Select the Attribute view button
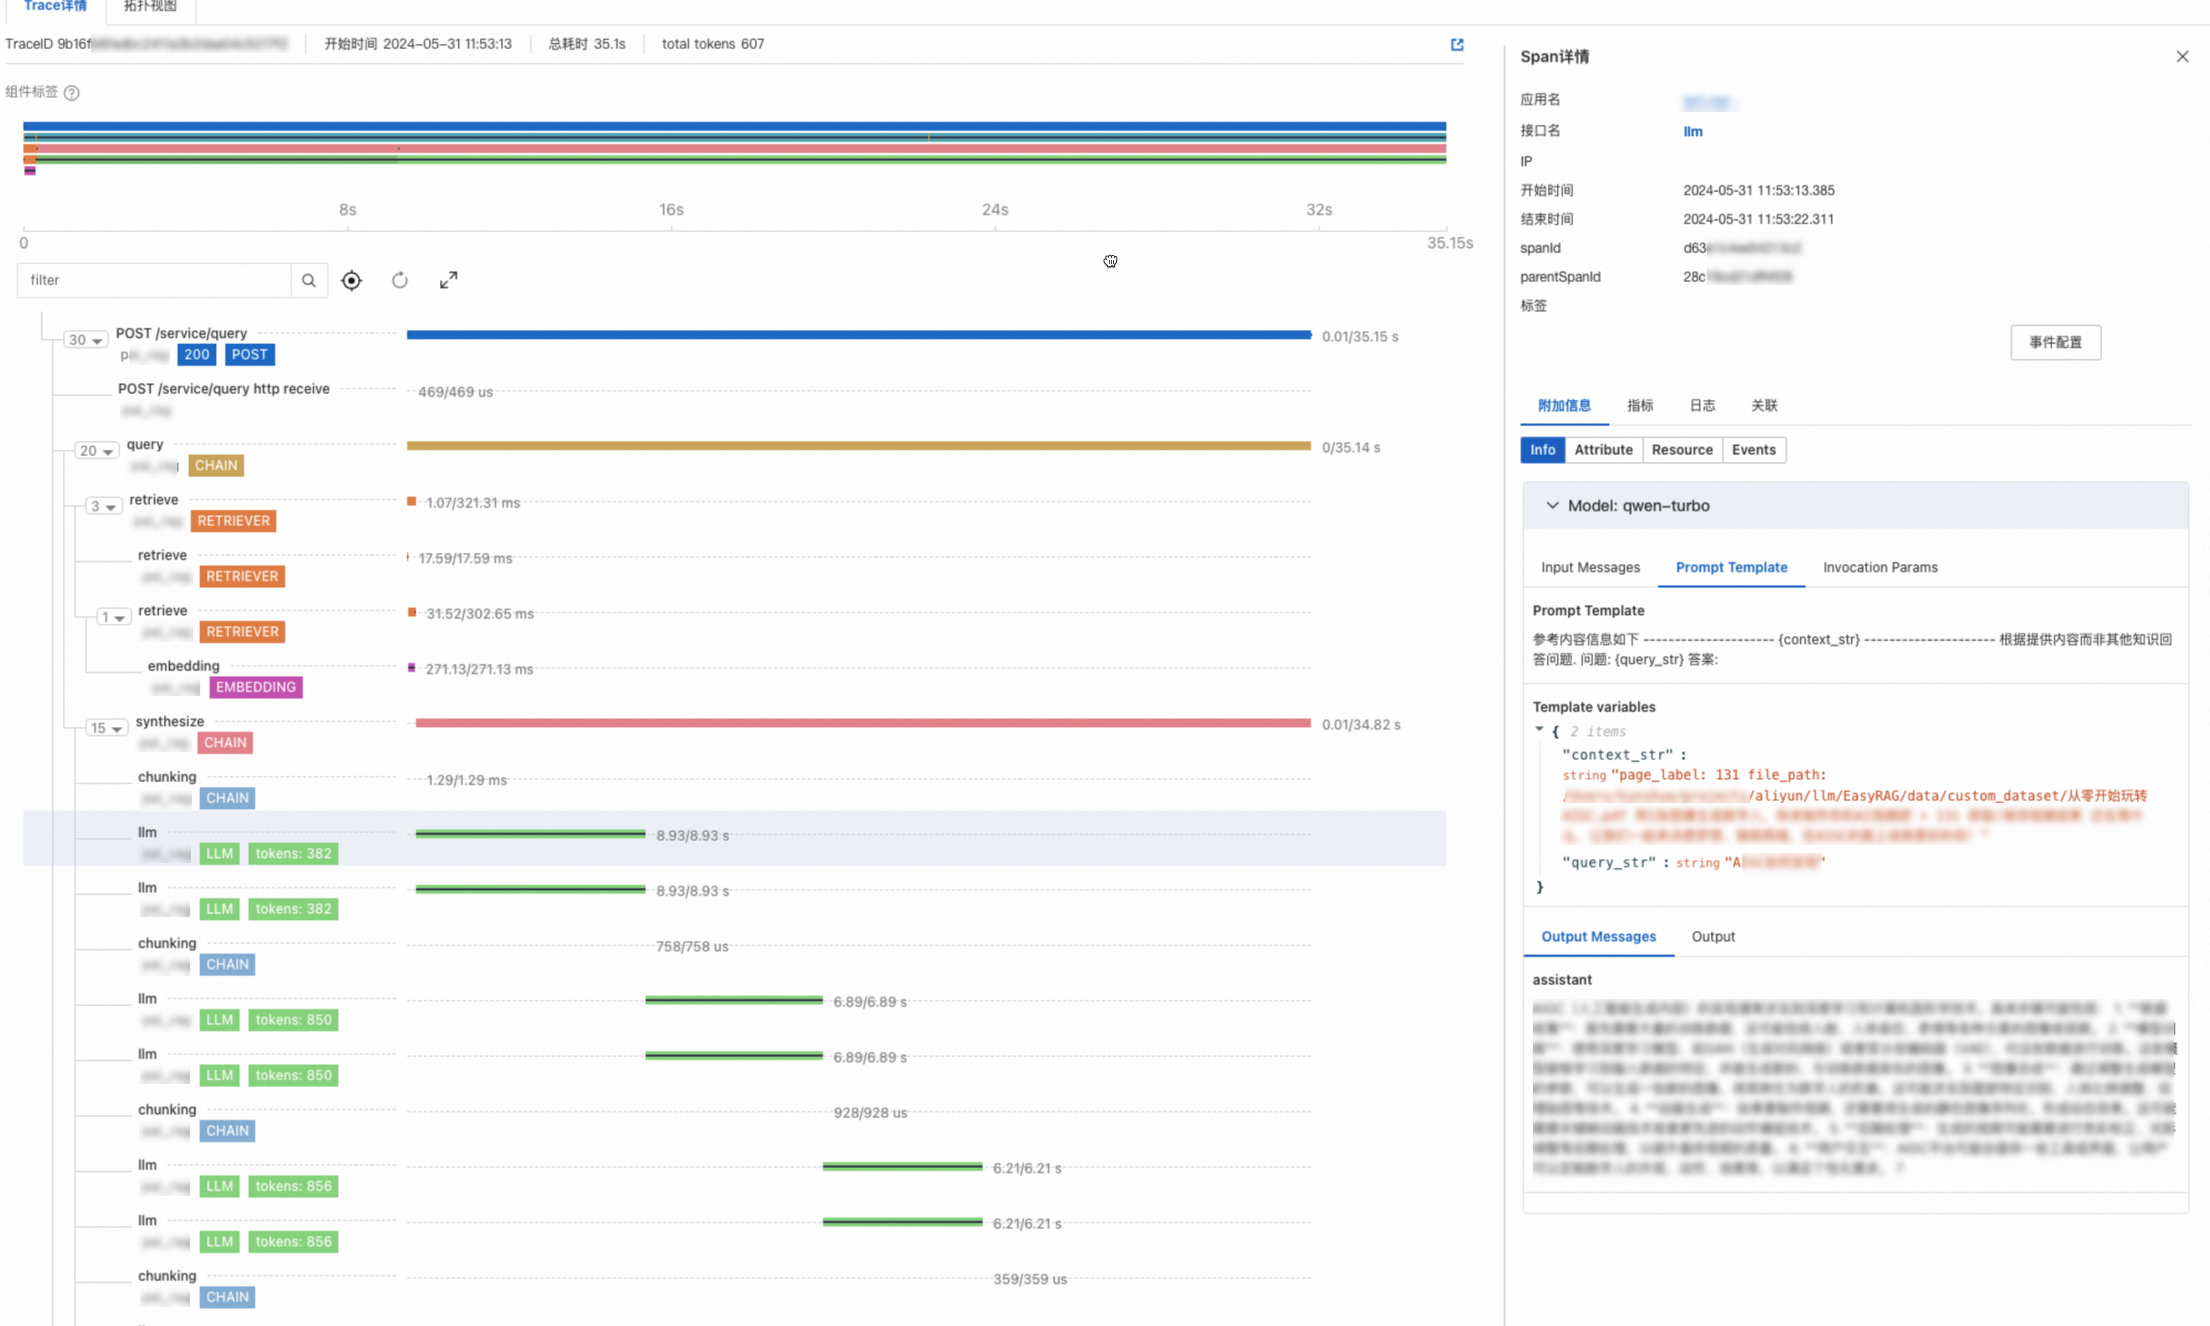The width and height of the screenshot is (2210, 1326). 1603,450
